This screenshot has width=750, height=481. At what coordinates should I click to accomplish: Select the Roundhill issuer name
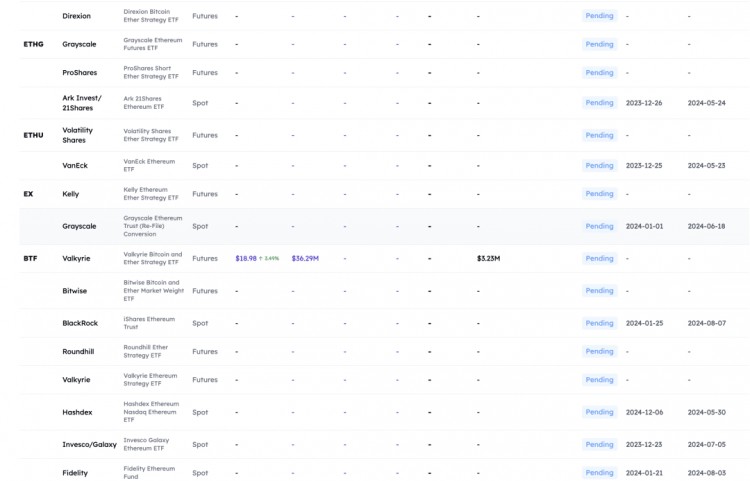coord(78,351)
